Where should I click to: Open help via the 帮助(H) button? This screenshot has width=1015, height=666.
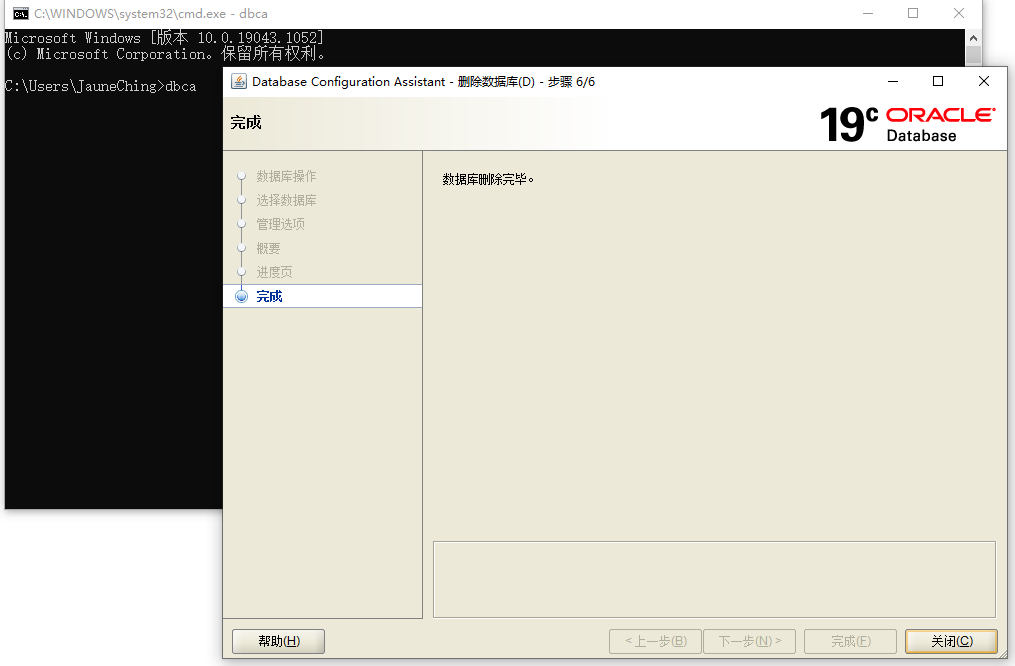tap(278, 641)
